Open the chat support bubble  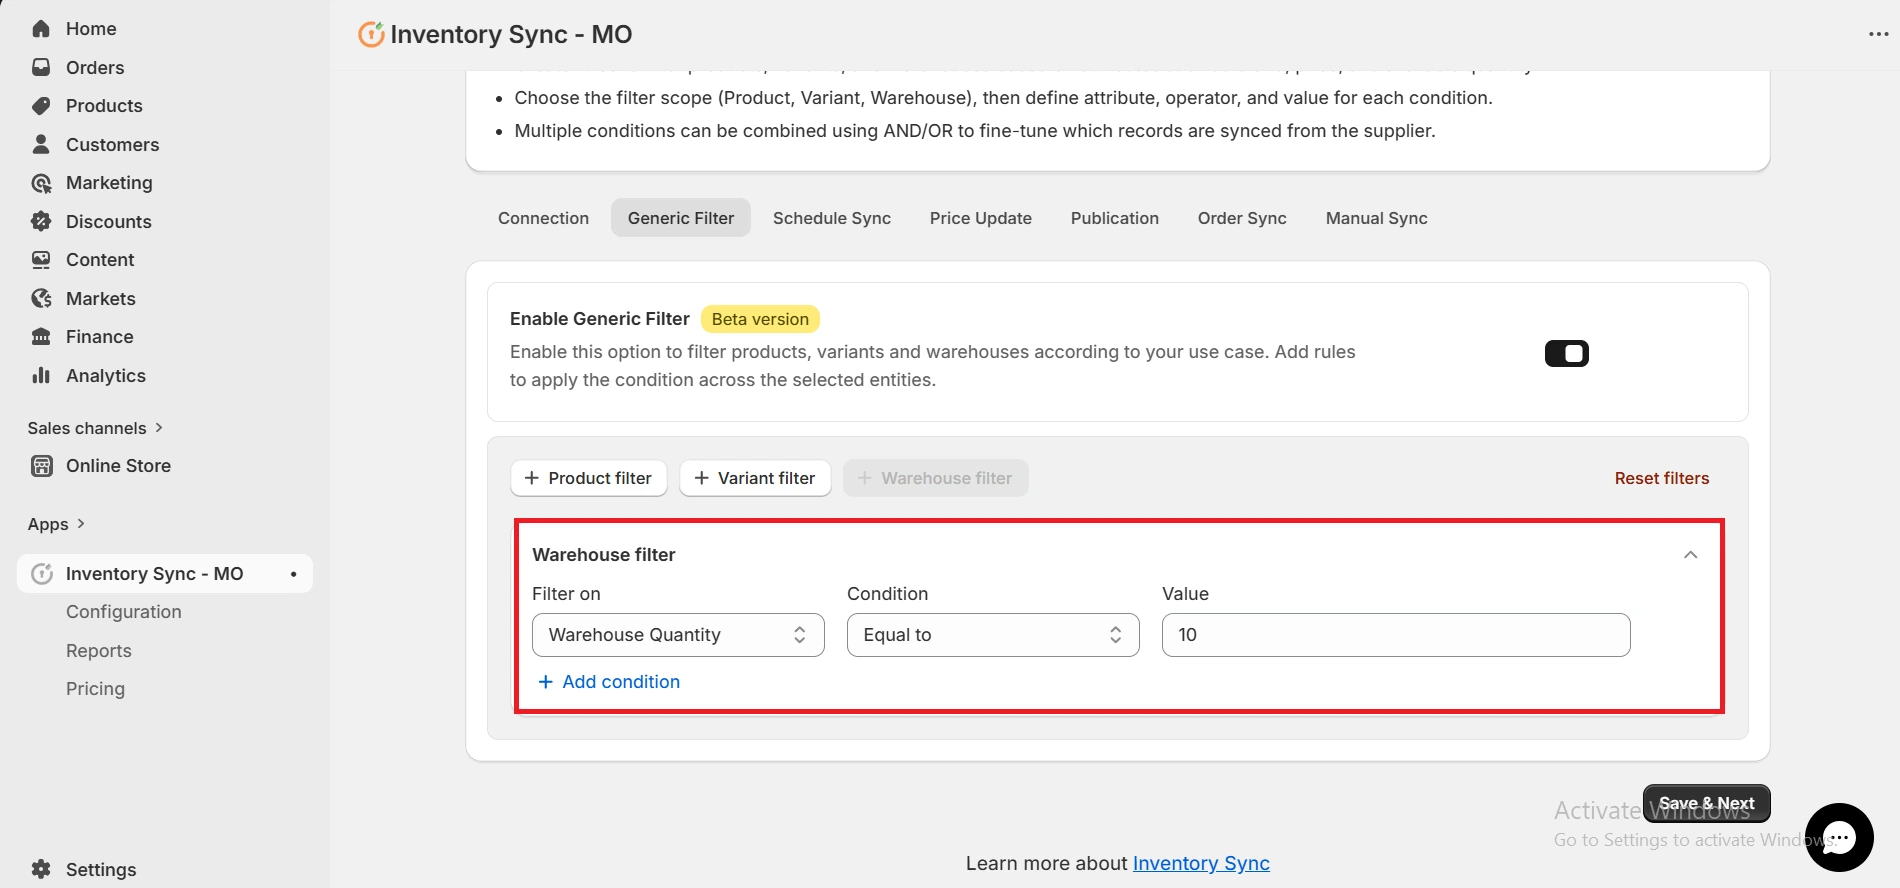(1839, 837)
